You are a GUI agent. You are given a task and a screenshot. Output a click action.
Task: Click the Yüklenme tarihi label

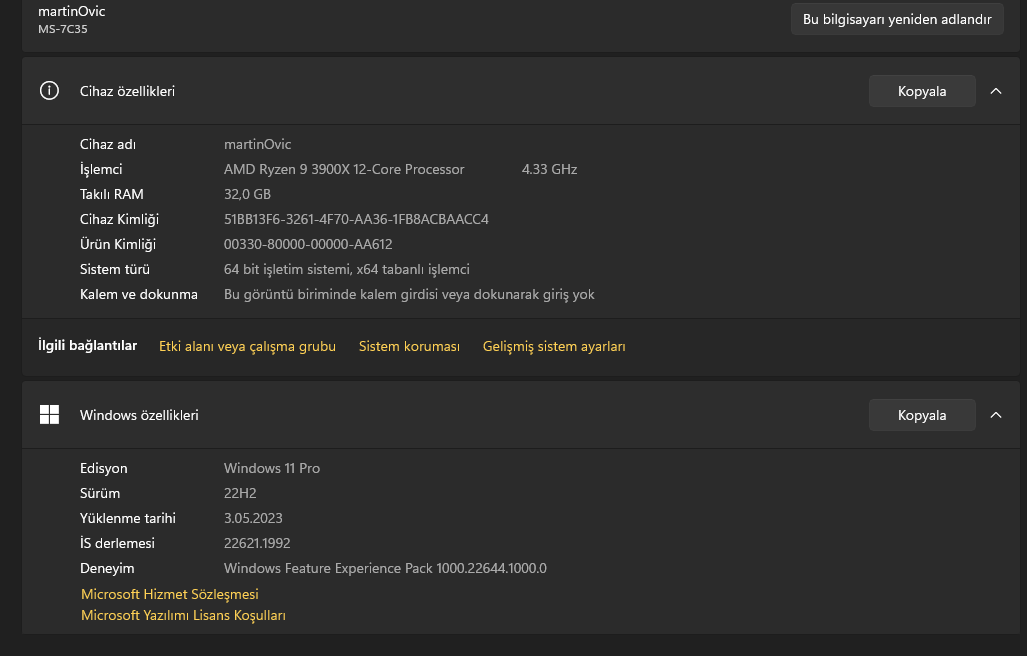click(x=128, y=518)
